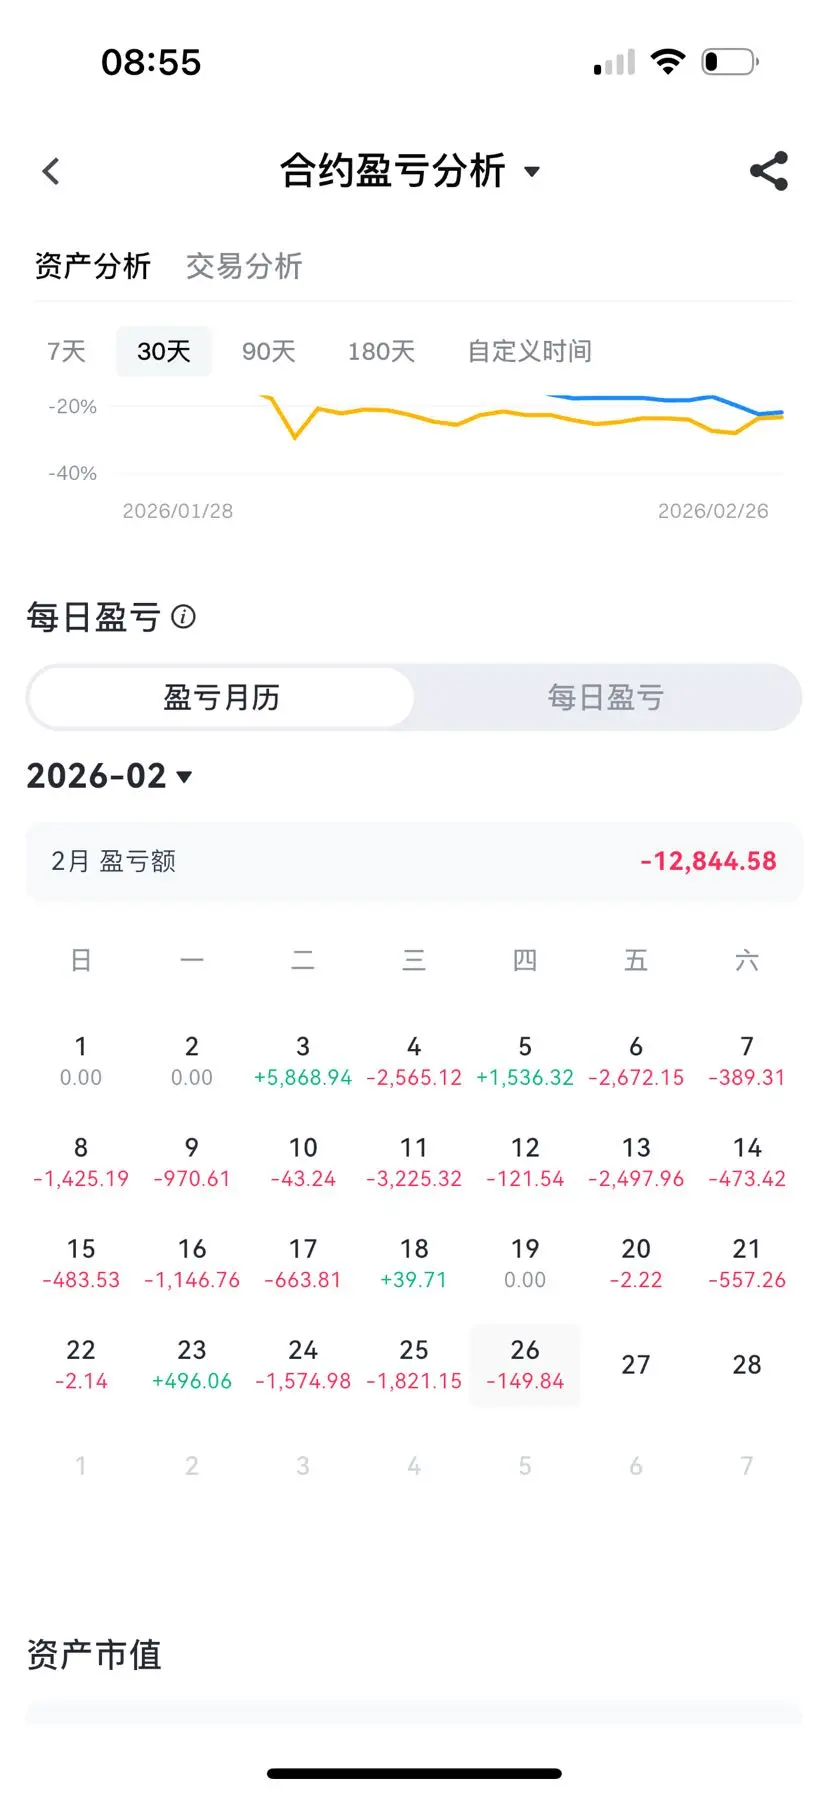Tap the back arrow icon
Screen dimensions: 828x1796
coord(51,171)
